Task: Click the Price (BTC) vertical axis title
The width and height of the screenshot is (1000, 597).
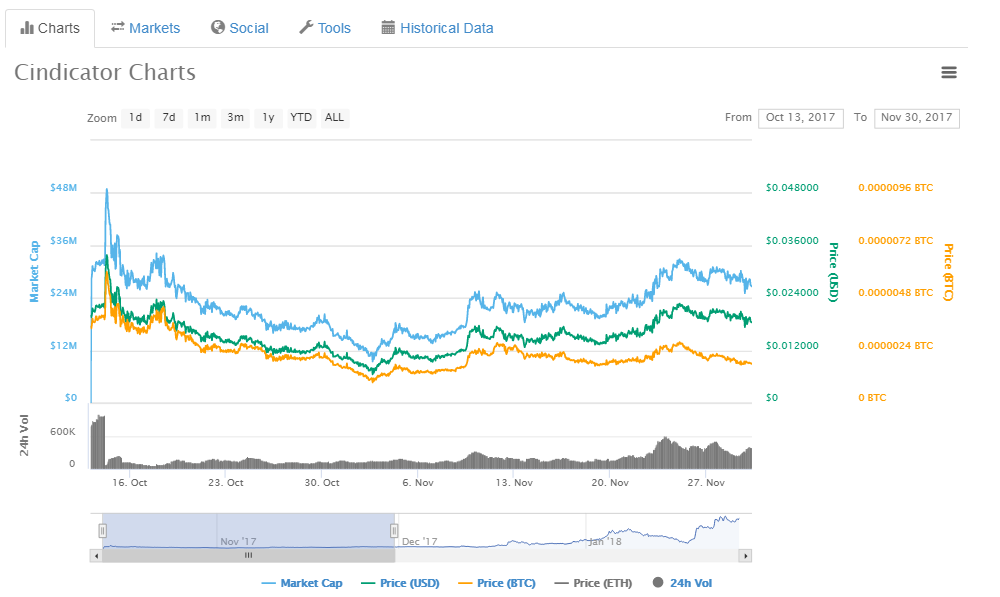Action: [x=948, y=272]
